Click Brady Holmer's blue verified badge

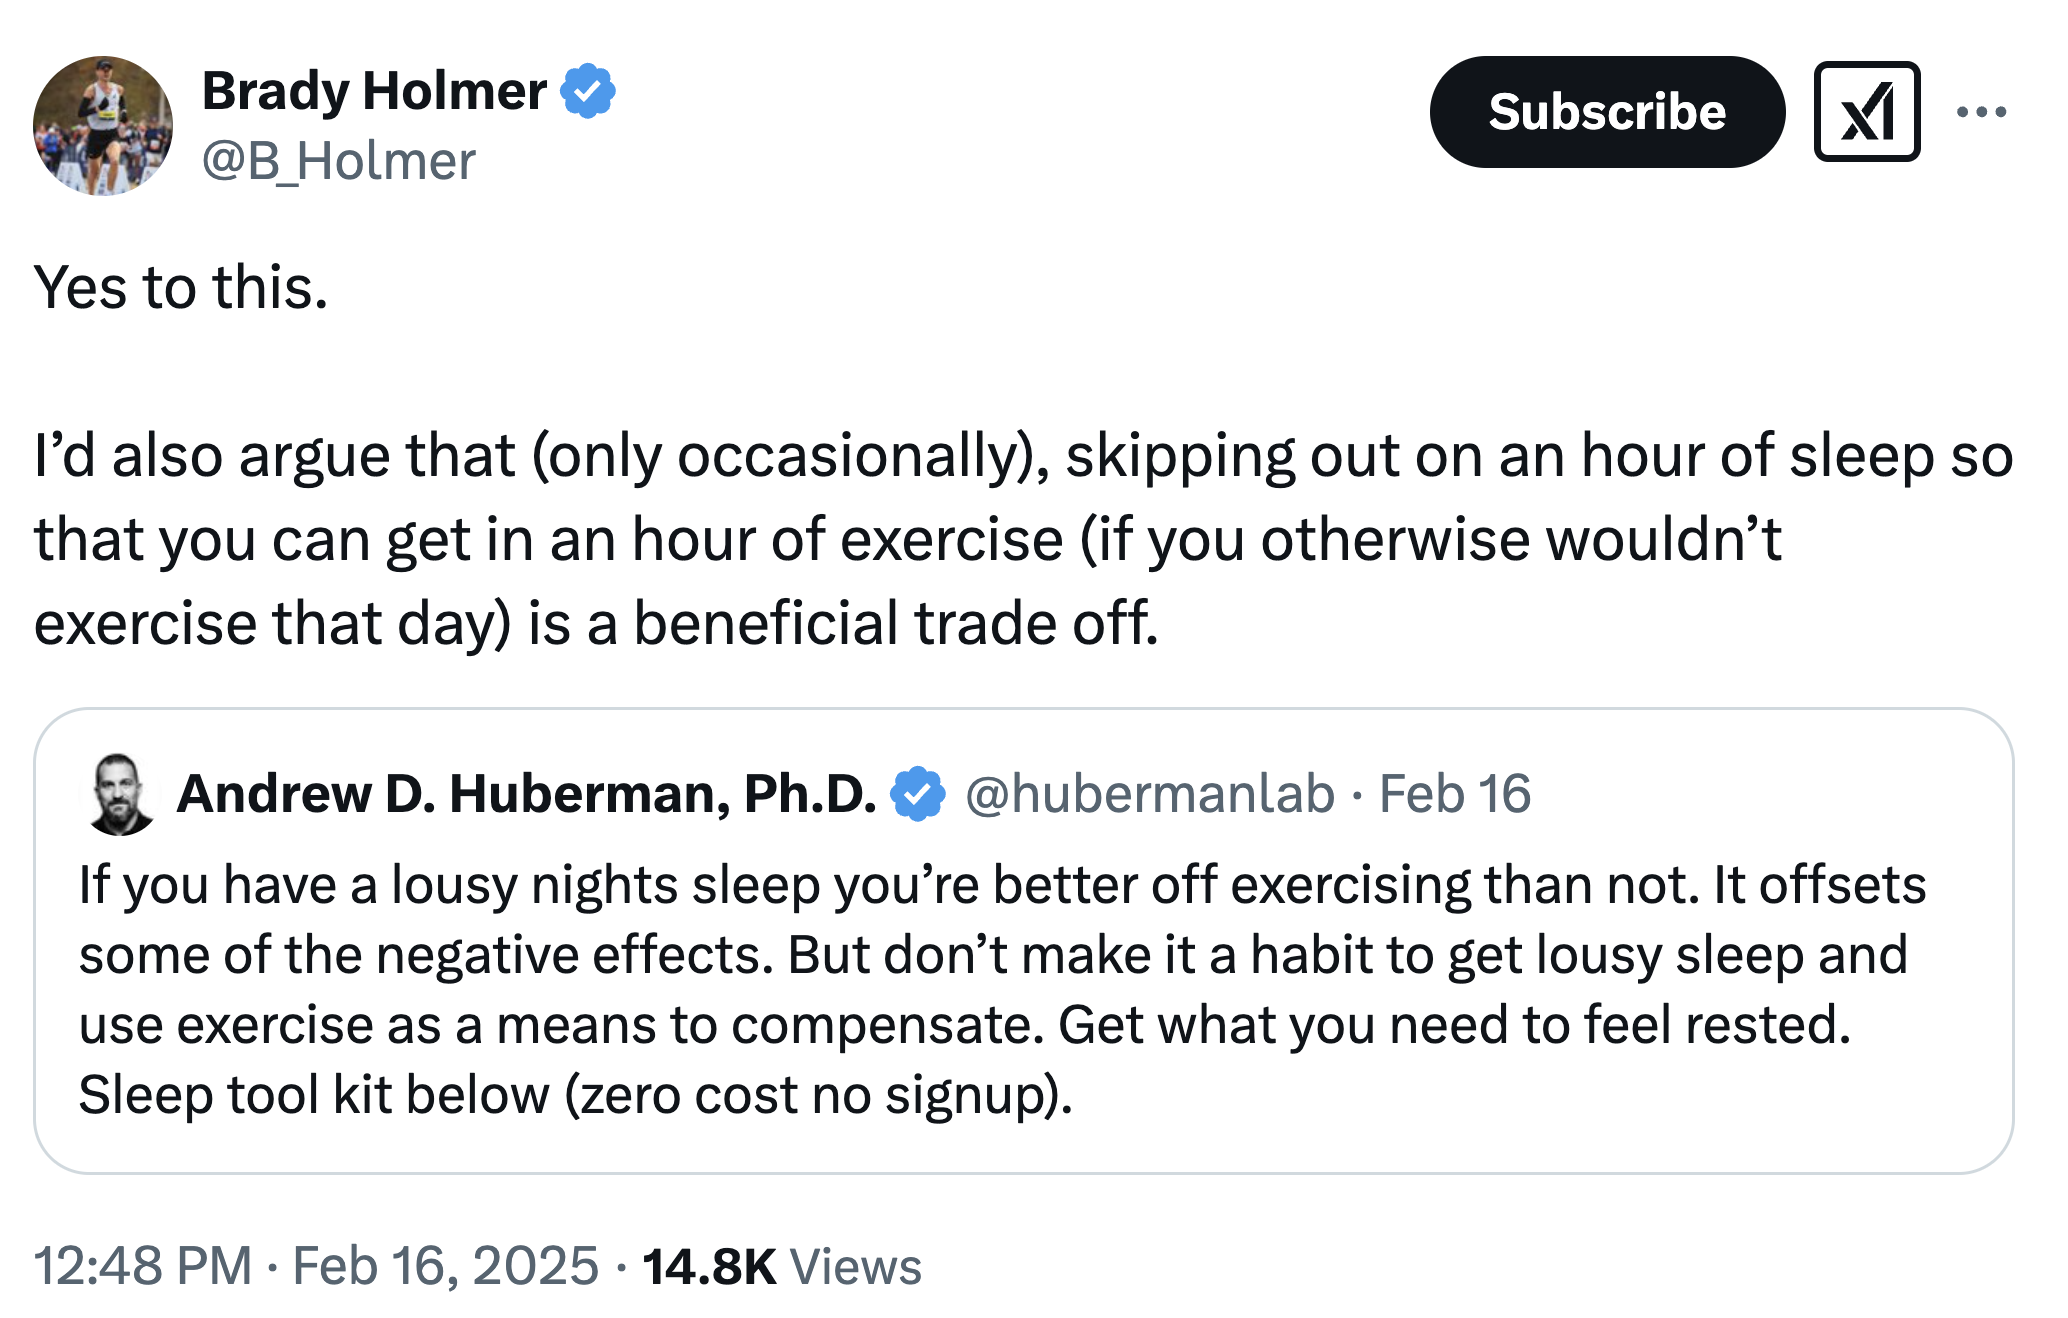pyautogui.click(x=588, y=91)
